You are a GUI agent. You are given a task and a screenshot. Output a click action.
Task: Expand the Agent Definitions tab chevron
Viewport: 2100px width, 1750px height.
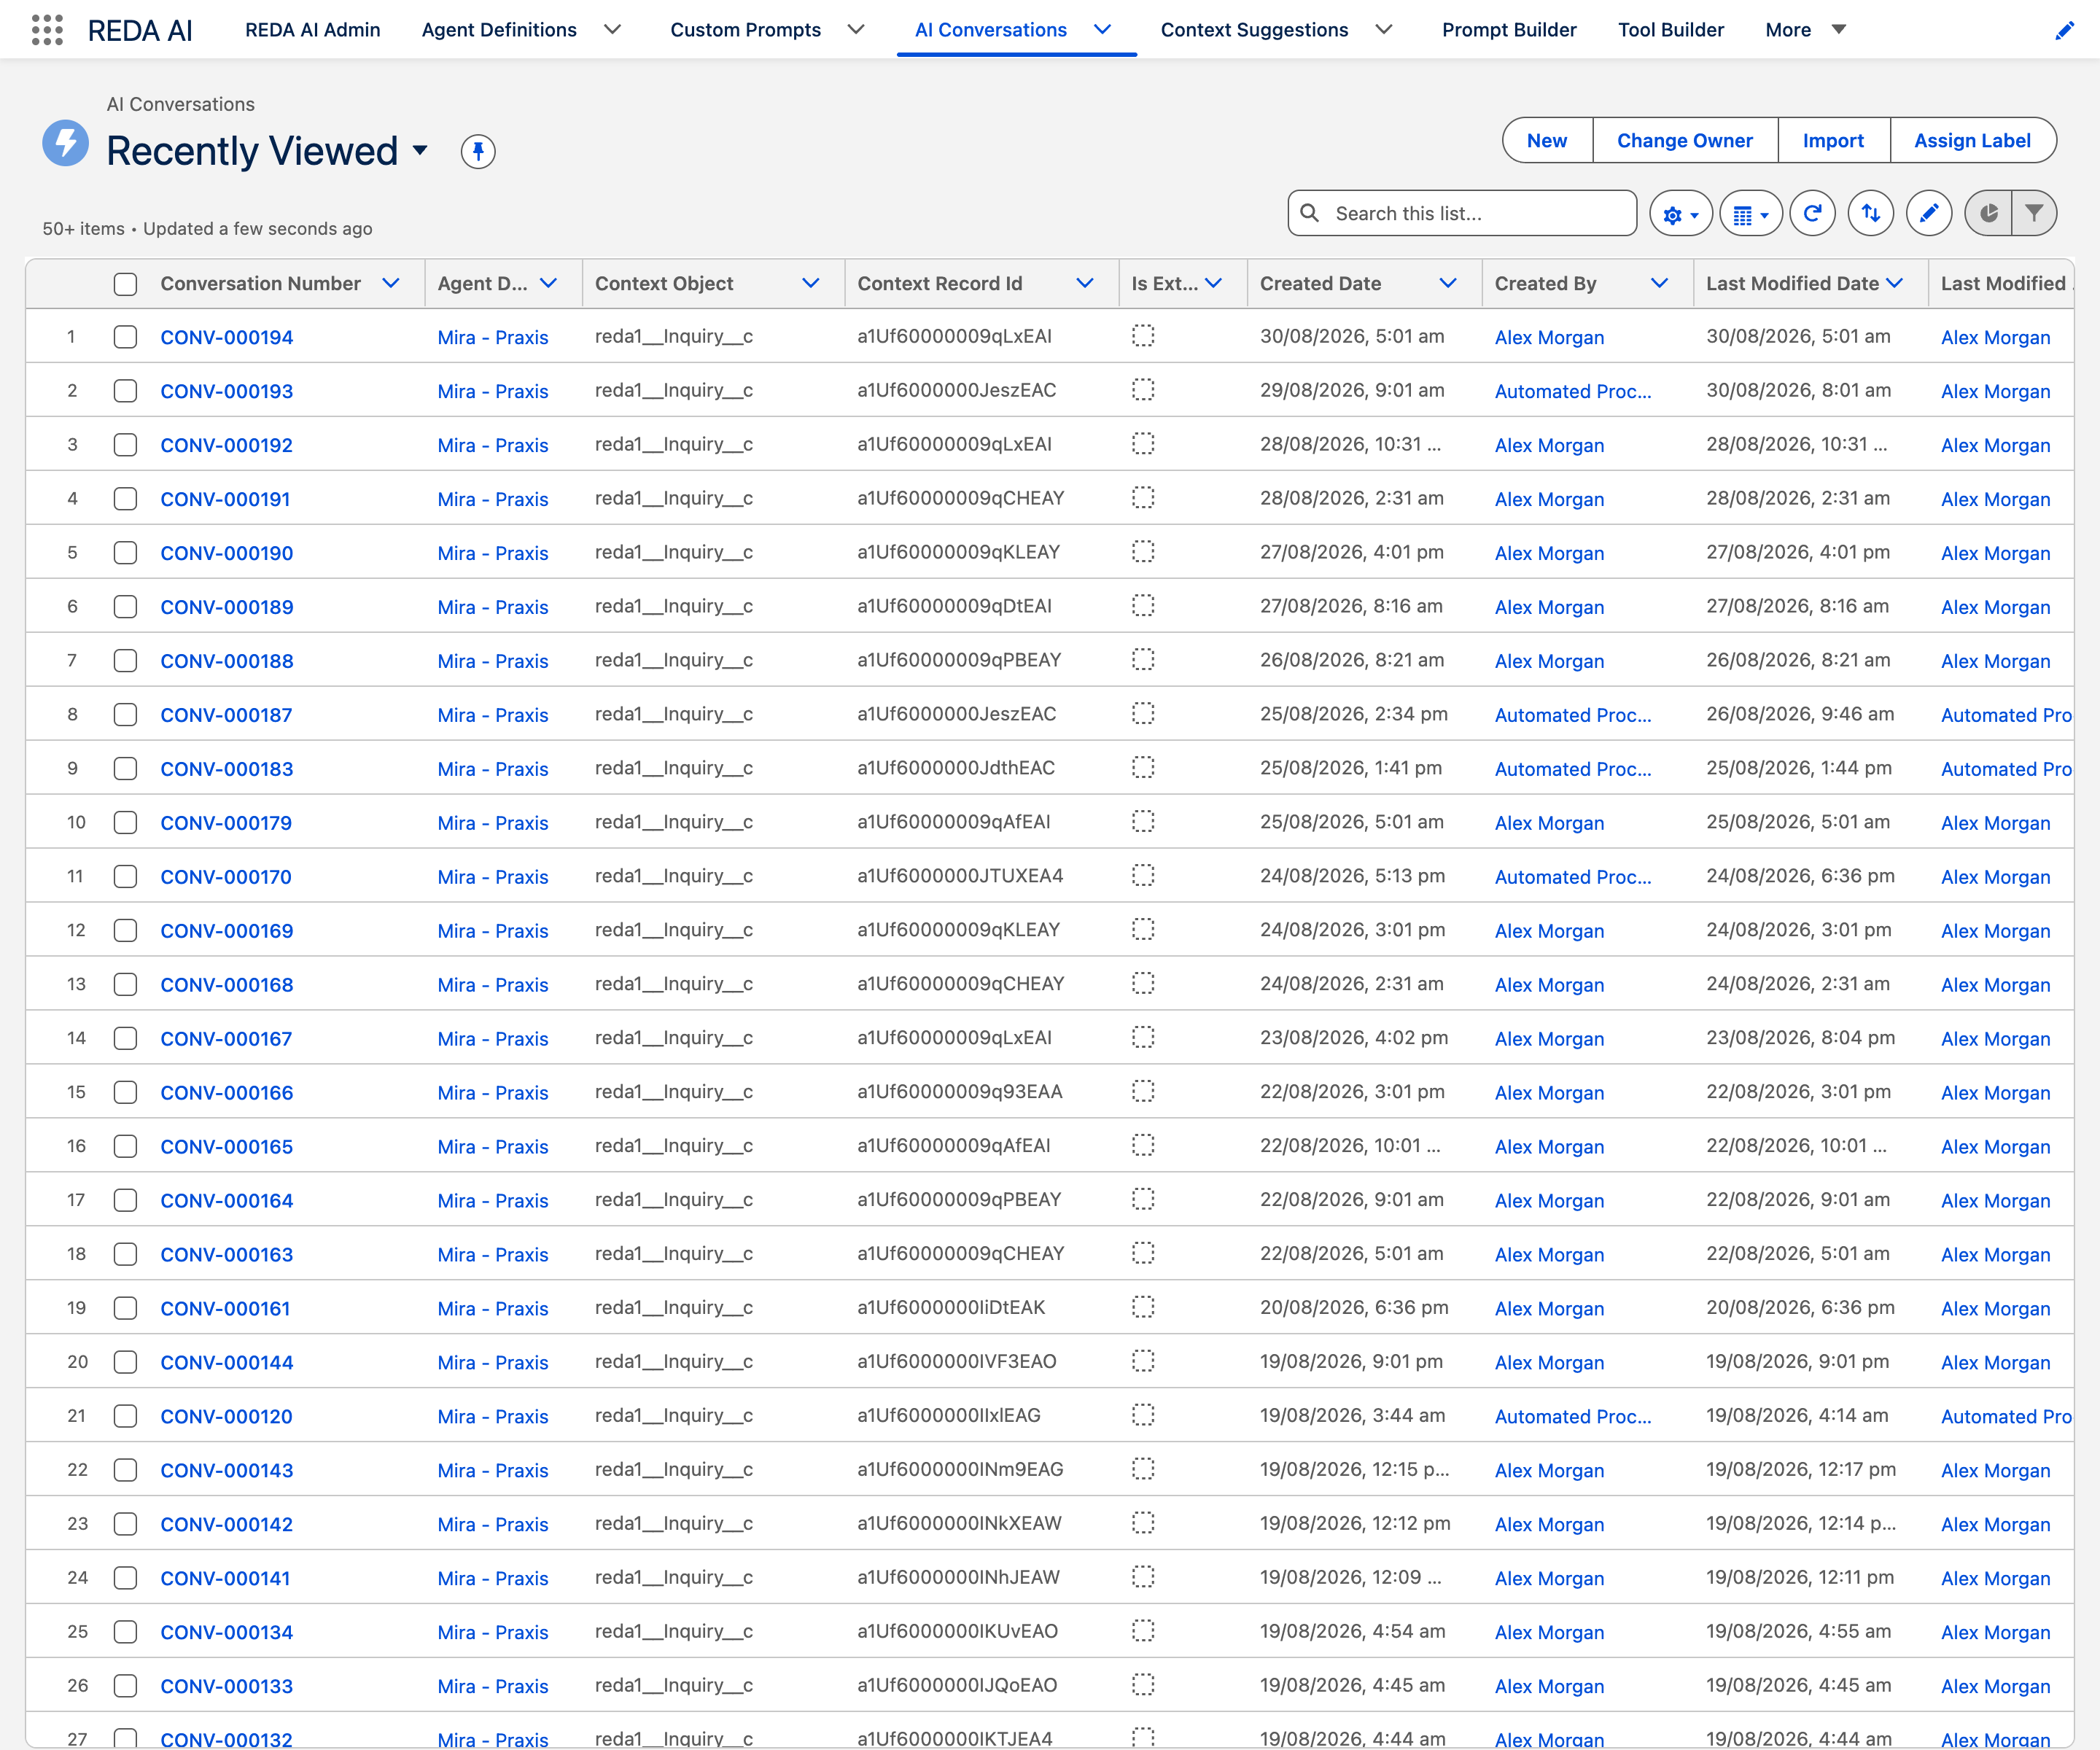(613, 30)
